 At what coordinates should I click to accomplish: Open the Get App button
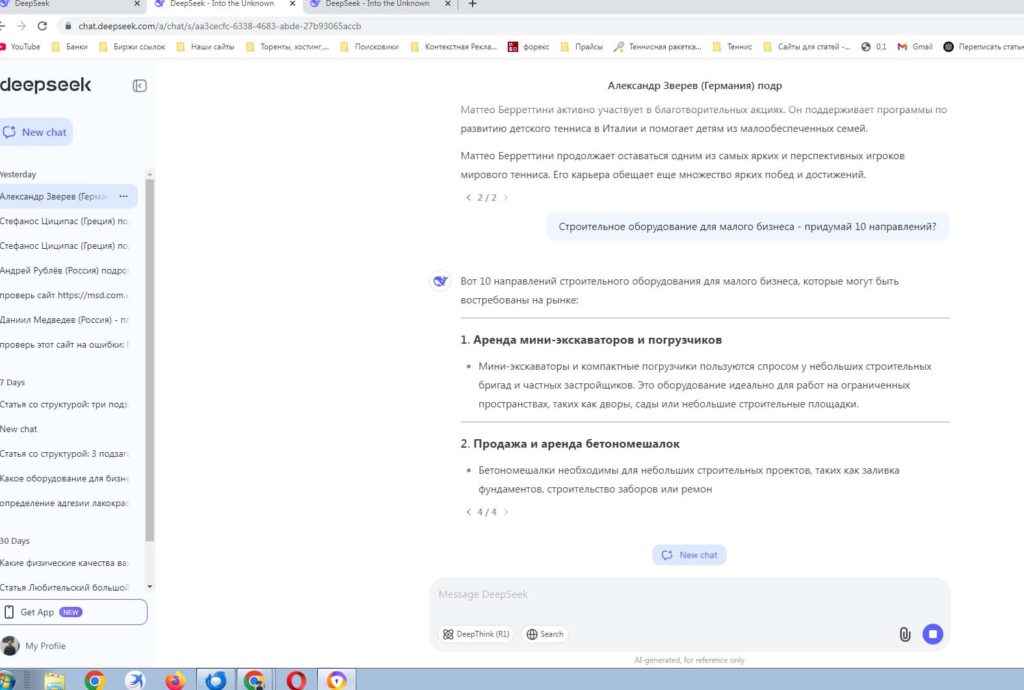tap(73, 612)
